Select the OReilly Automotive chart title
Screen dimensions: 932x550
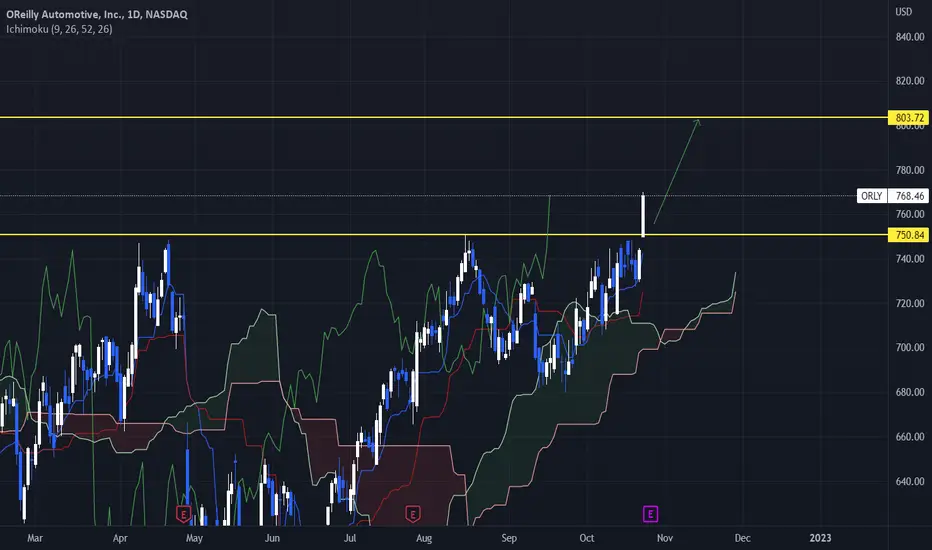(x=97, y=14)
